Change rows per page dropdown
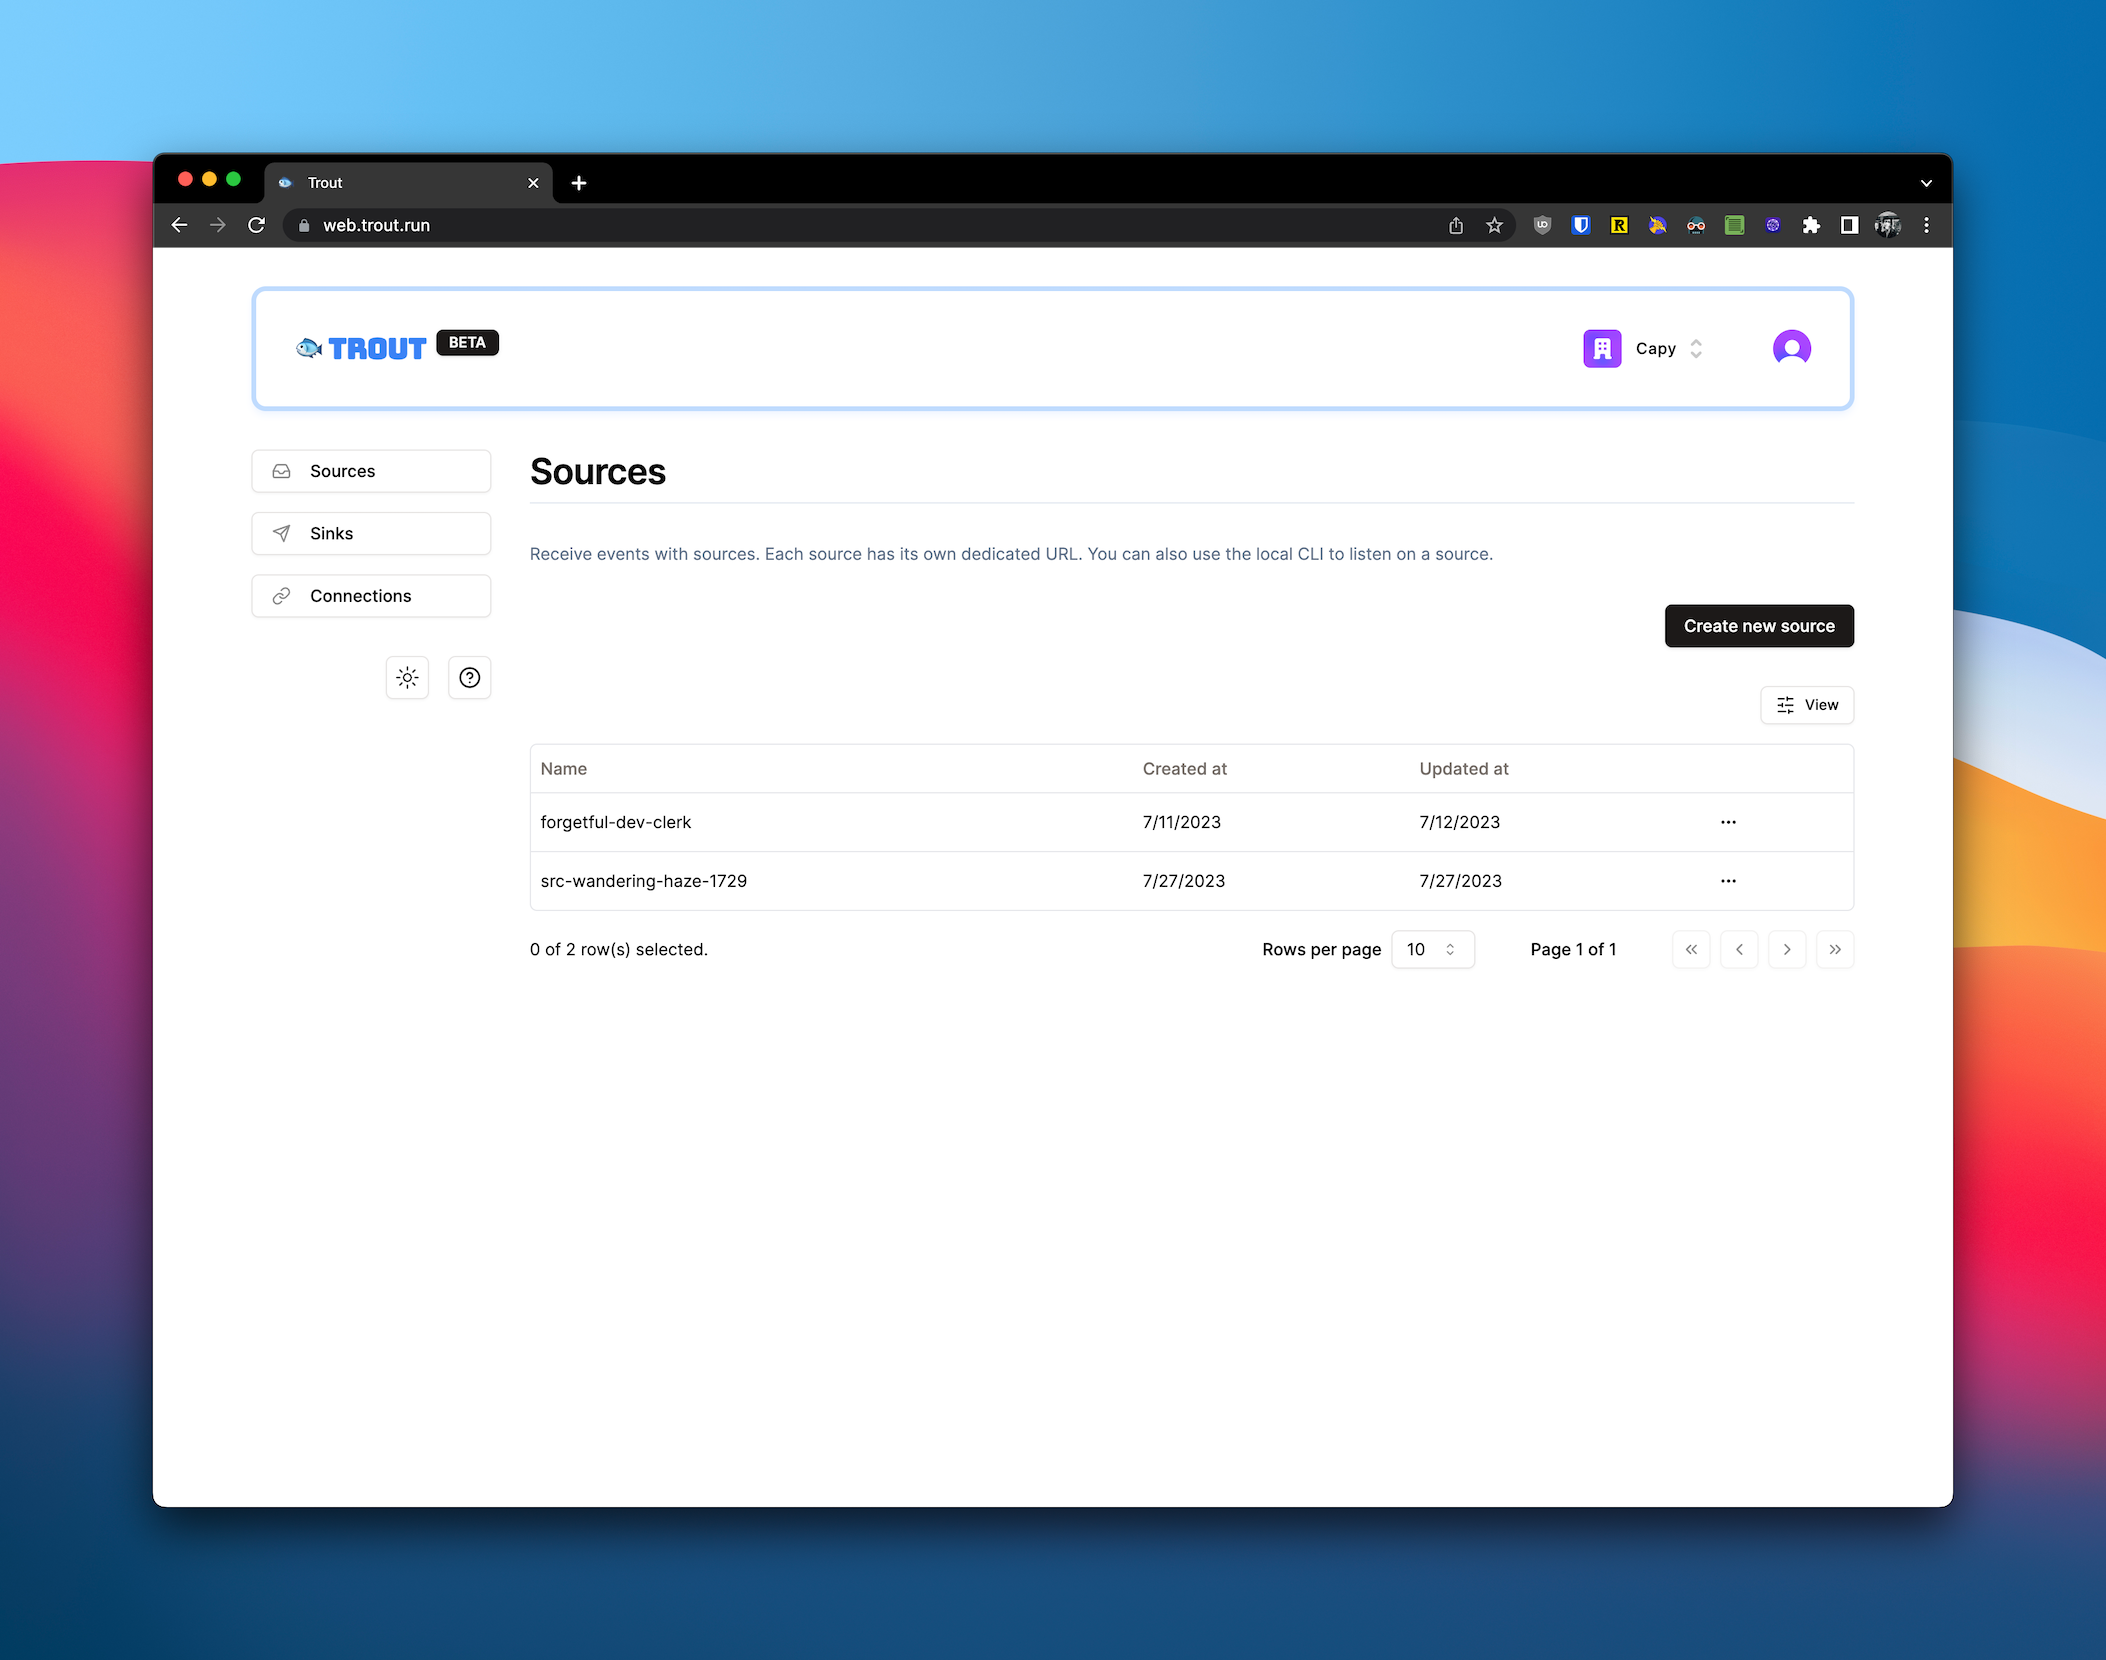The height and width of the screenshot is (1660, 2106). coord(1432,949)
